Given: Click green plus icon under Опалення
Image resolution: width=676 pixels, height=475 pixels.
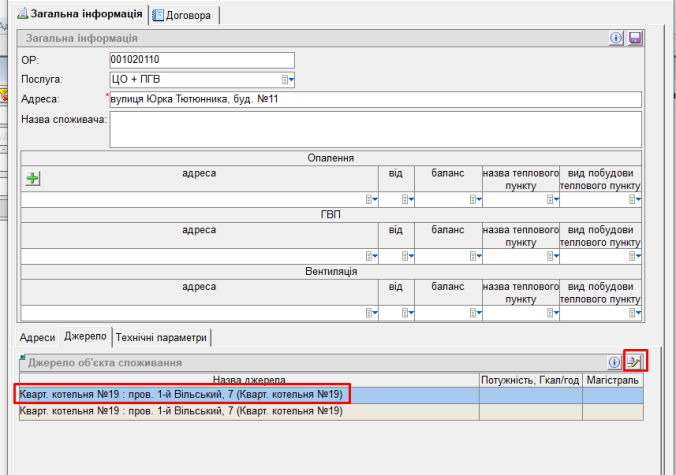Looking at the screenshot, I should tap(32, 179).
